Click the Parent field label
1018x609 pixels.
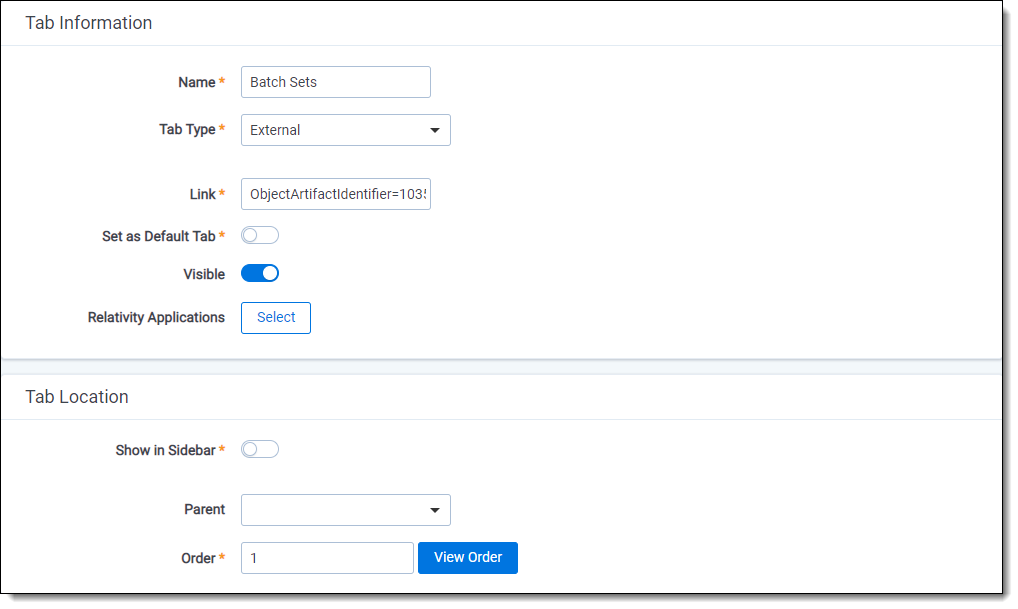click(204, 510)
